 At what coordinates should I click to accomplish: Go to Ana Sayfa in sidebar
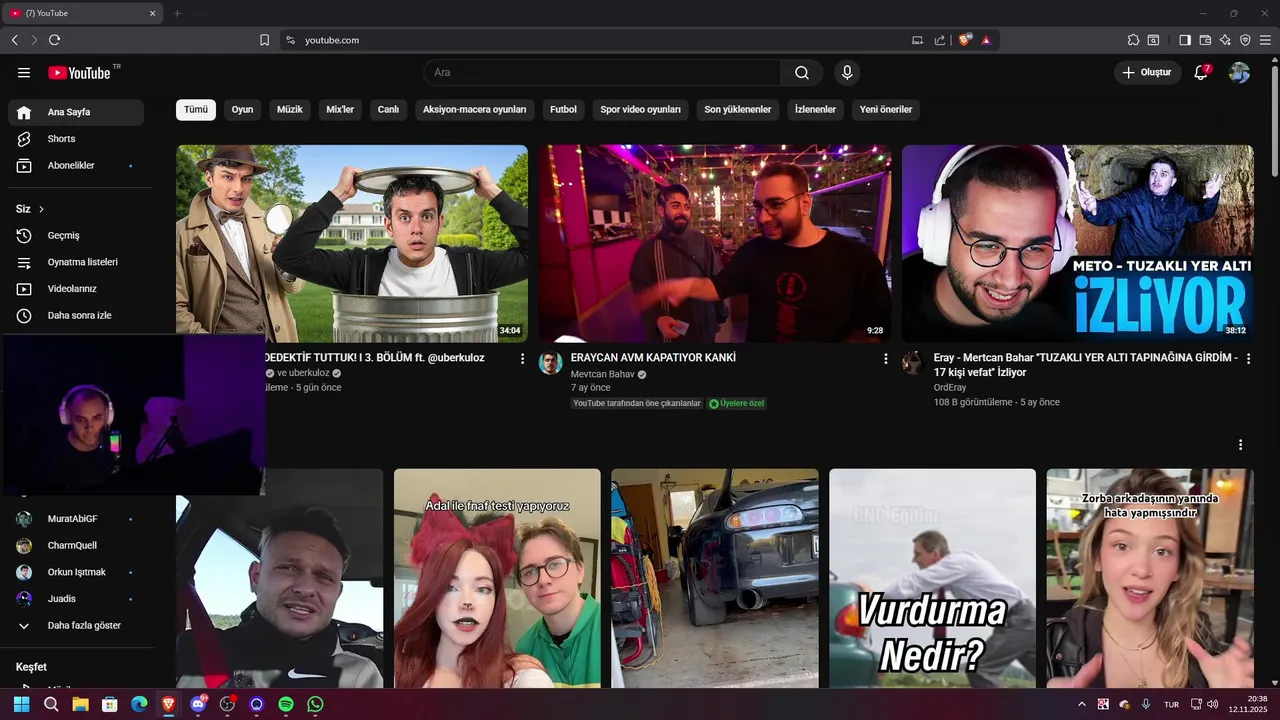[76, 112]
